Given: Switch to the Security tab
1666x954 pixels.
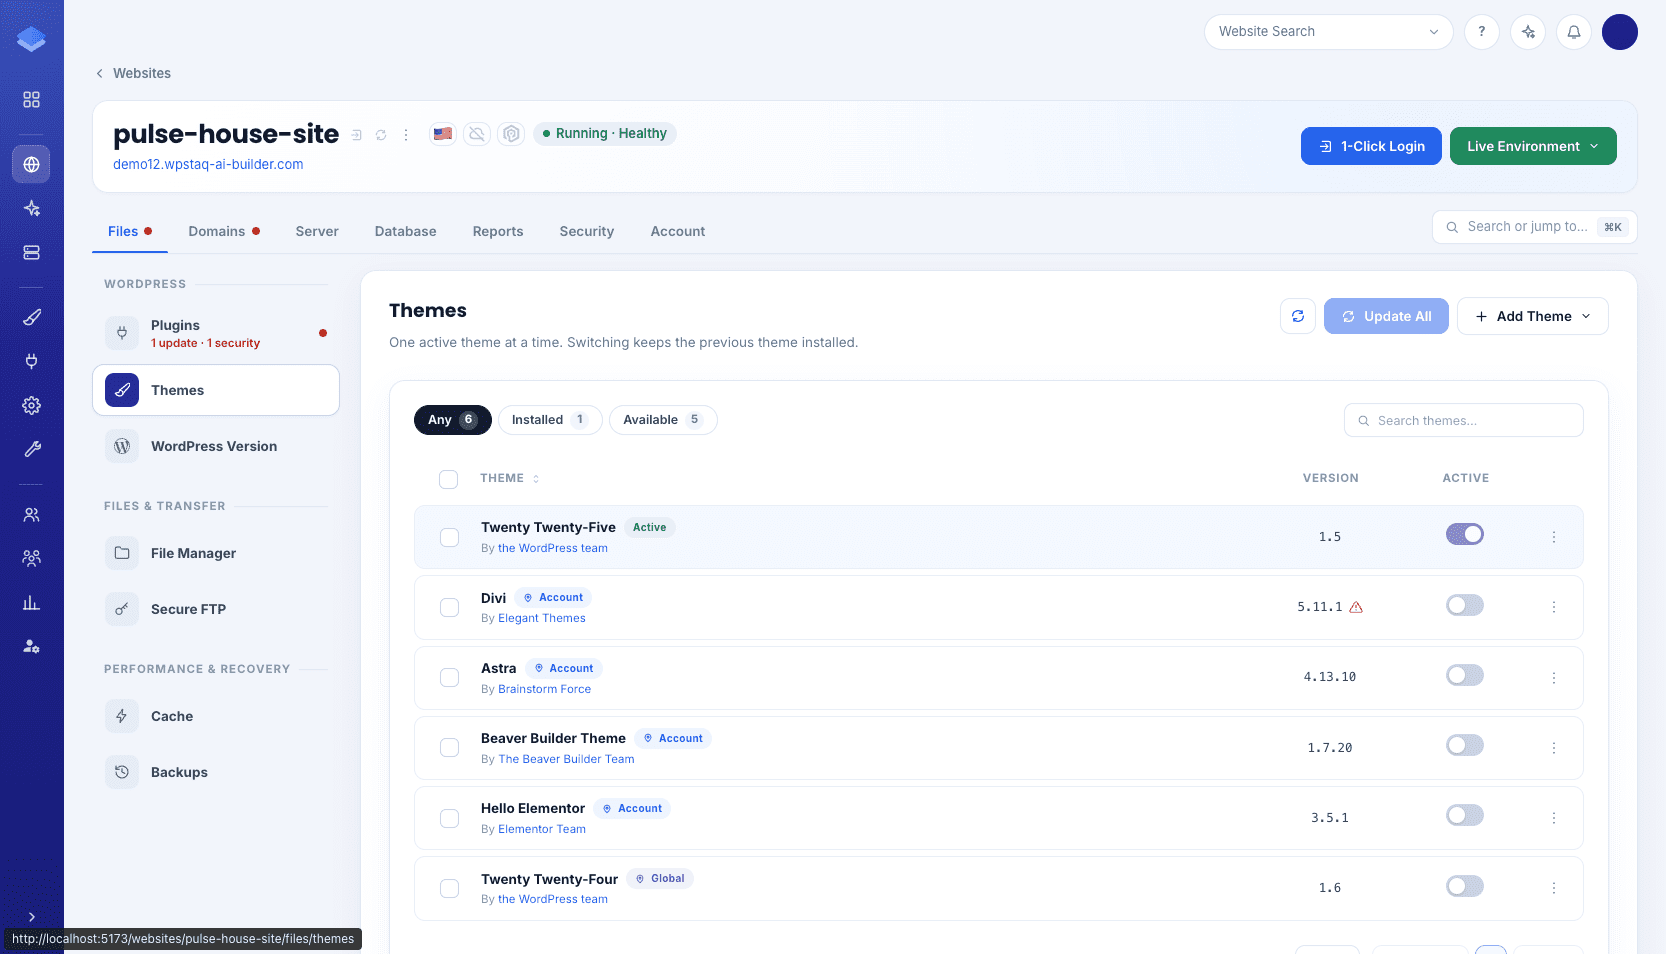Looking at the screenshot, I should (x=587, y=231).
